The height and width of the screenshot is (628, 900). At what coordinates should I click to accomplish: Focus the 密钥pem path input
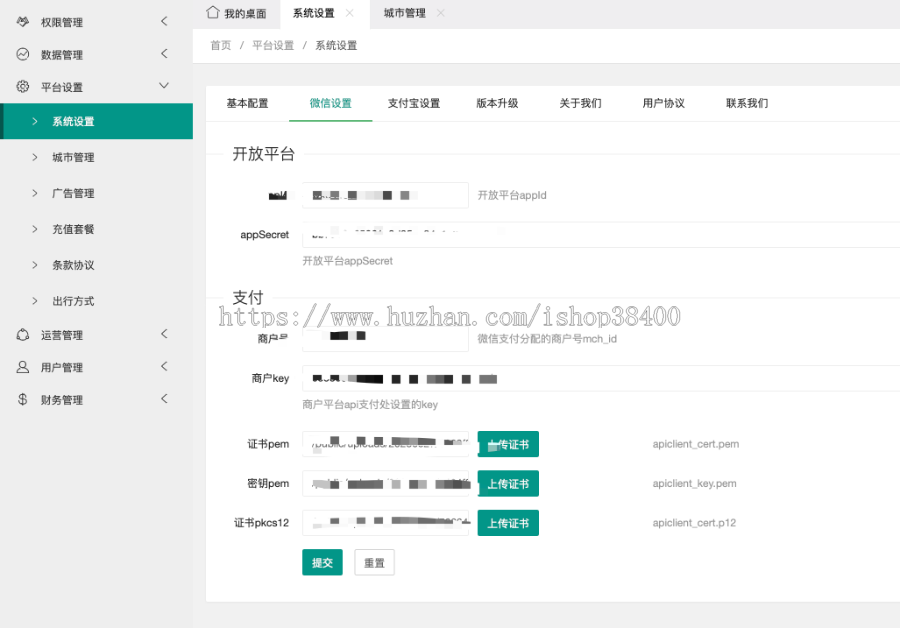385,484
